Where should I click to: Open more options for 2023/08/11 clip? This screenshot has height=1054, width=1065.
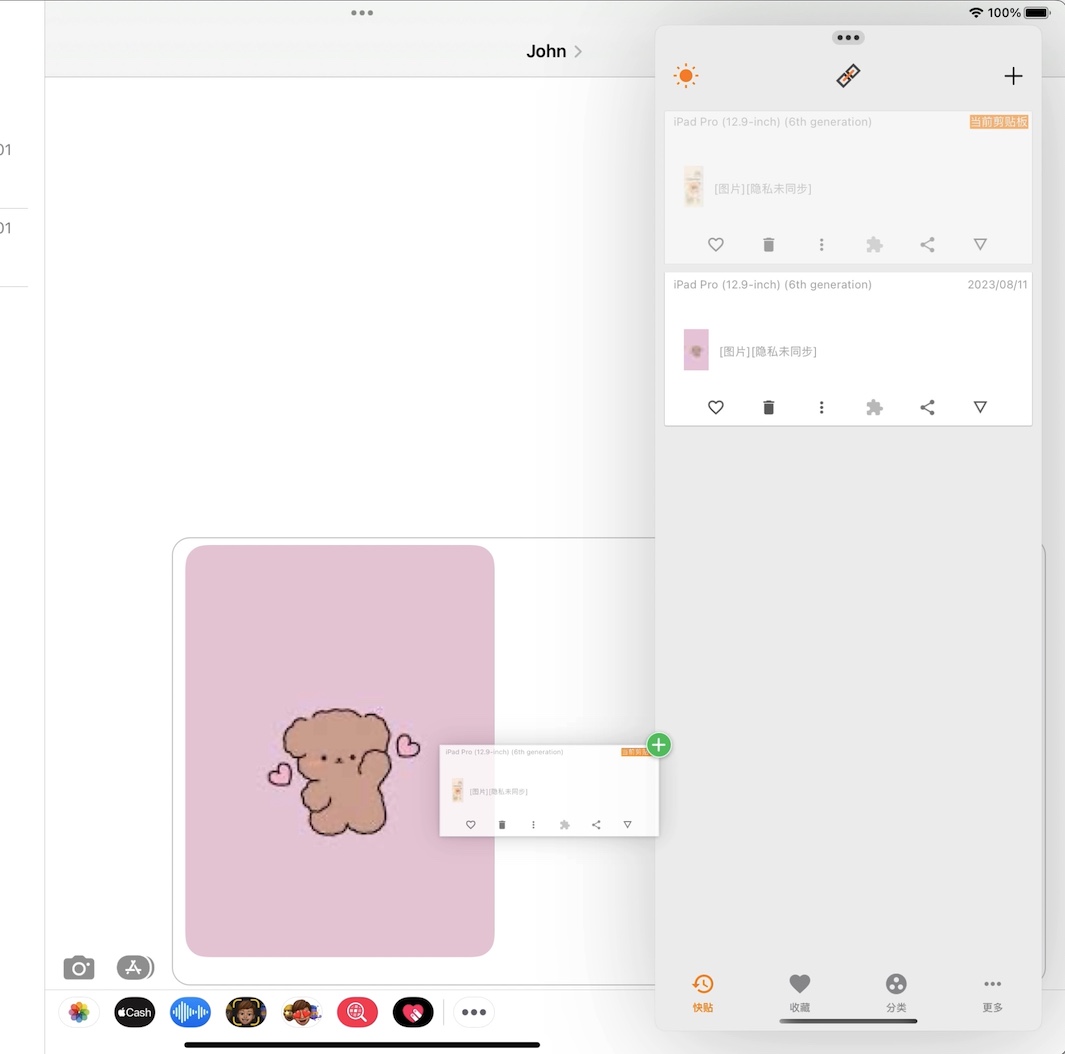[822, 408]
